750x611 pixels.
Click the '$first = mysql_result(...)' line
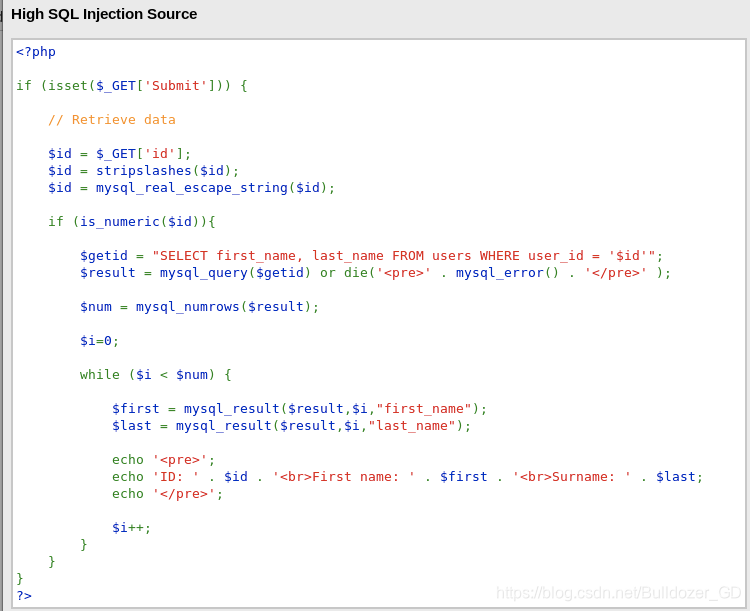click(299, 409)
